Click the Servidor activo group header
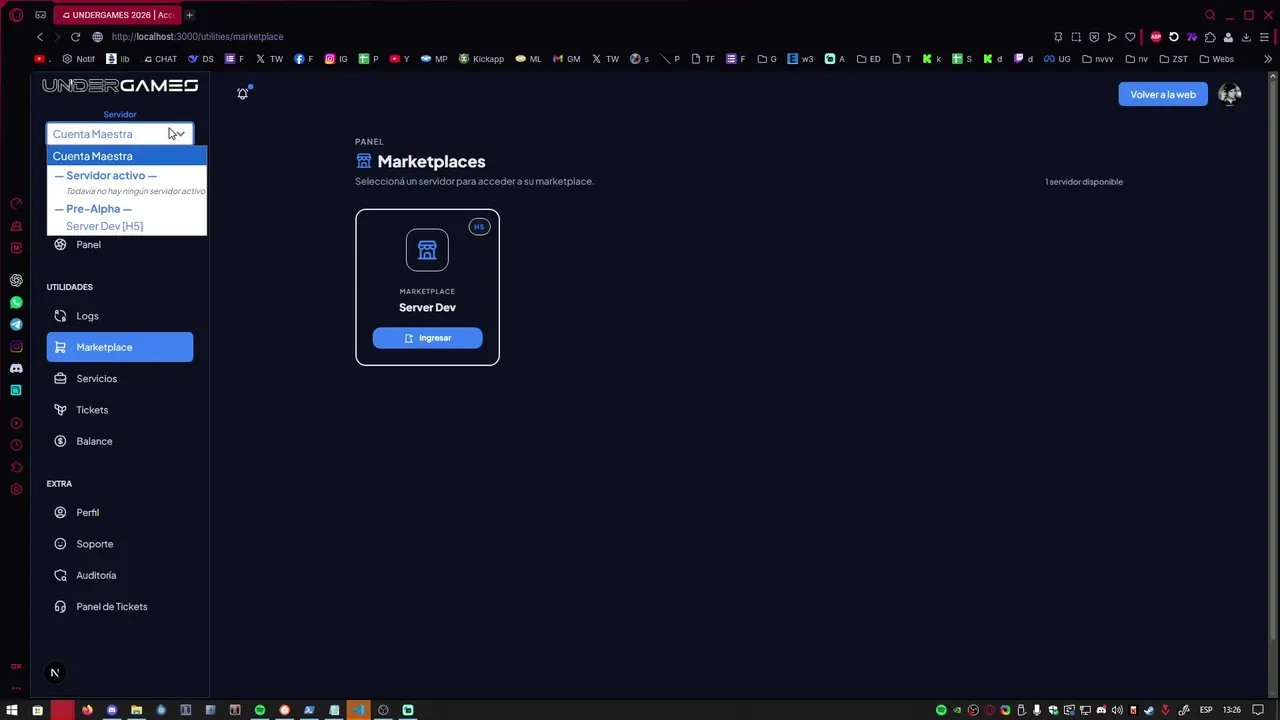Image resolution: width=1280 pixels, height=720 pixels. (105, 176)
